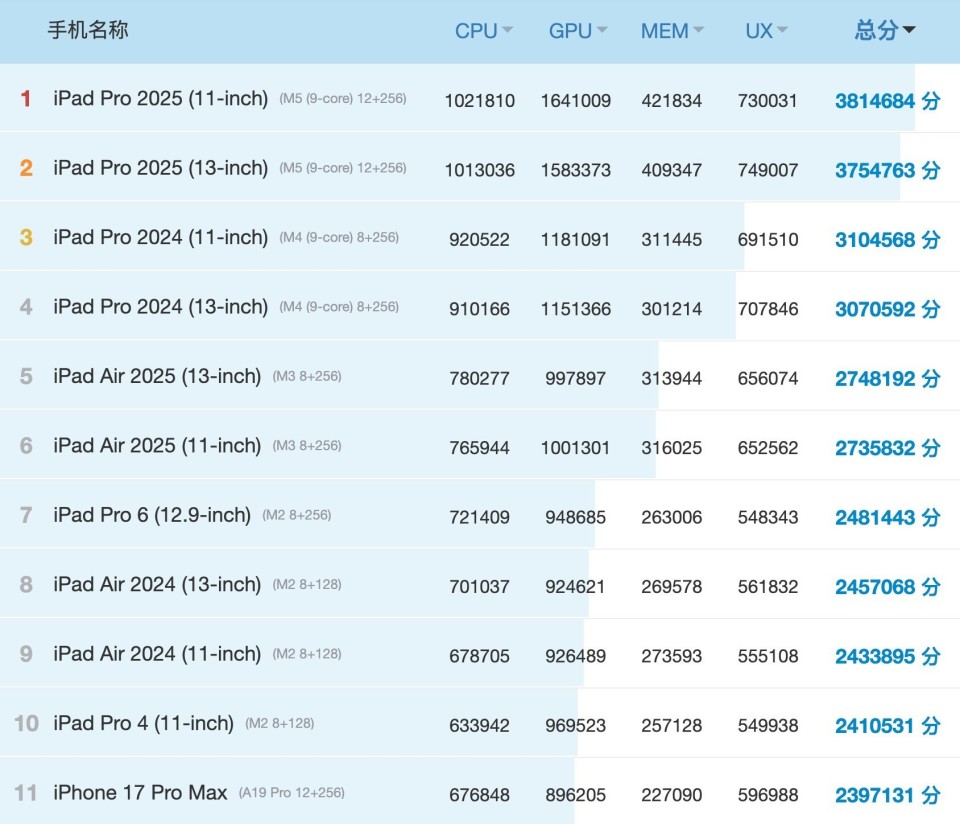
Task: Select iPhone 17 Pro Max name
Action: tap(140, 793)
